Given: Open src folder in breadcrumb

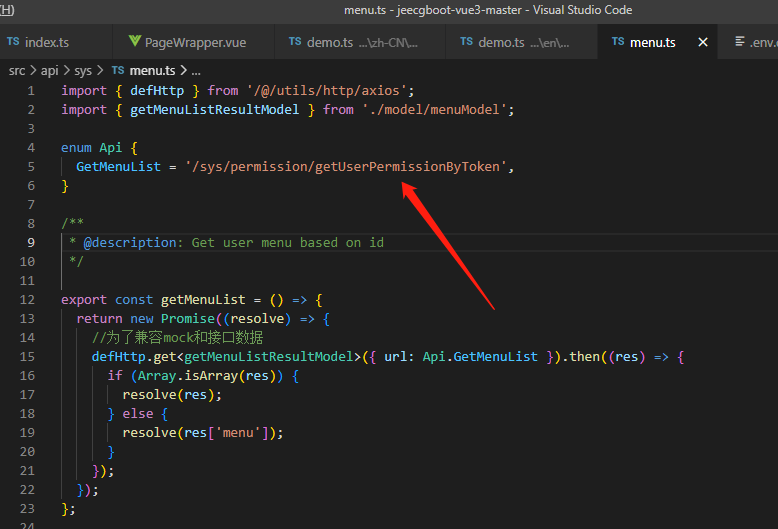Looking at the screenshot, I should click(x=17, y=71).
